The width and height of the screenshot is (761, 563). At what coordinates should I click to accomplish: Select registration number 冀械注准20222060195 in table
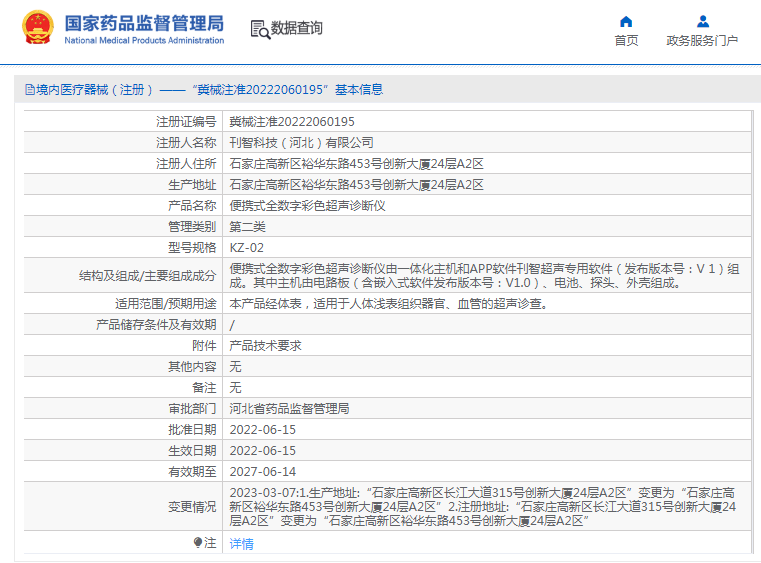292,122
